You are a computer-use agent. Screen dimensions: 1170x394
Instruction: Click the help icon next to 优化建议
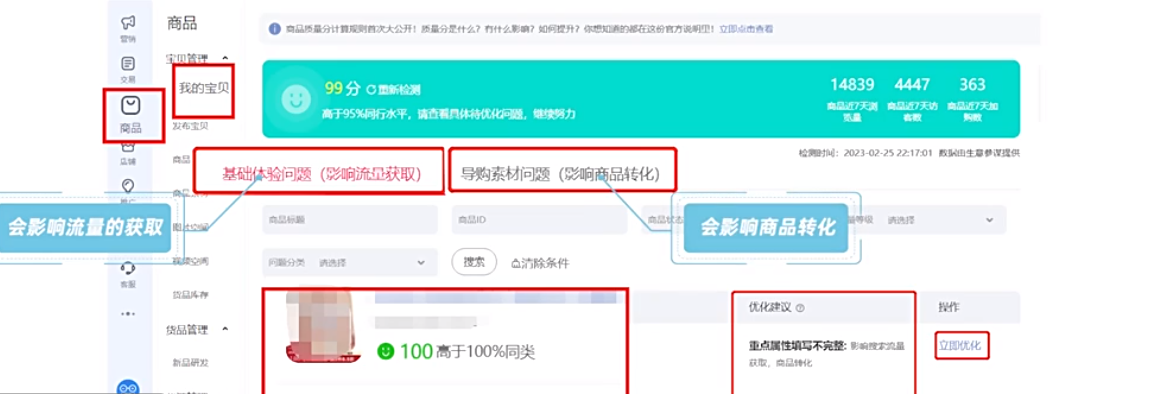[801, 308]
